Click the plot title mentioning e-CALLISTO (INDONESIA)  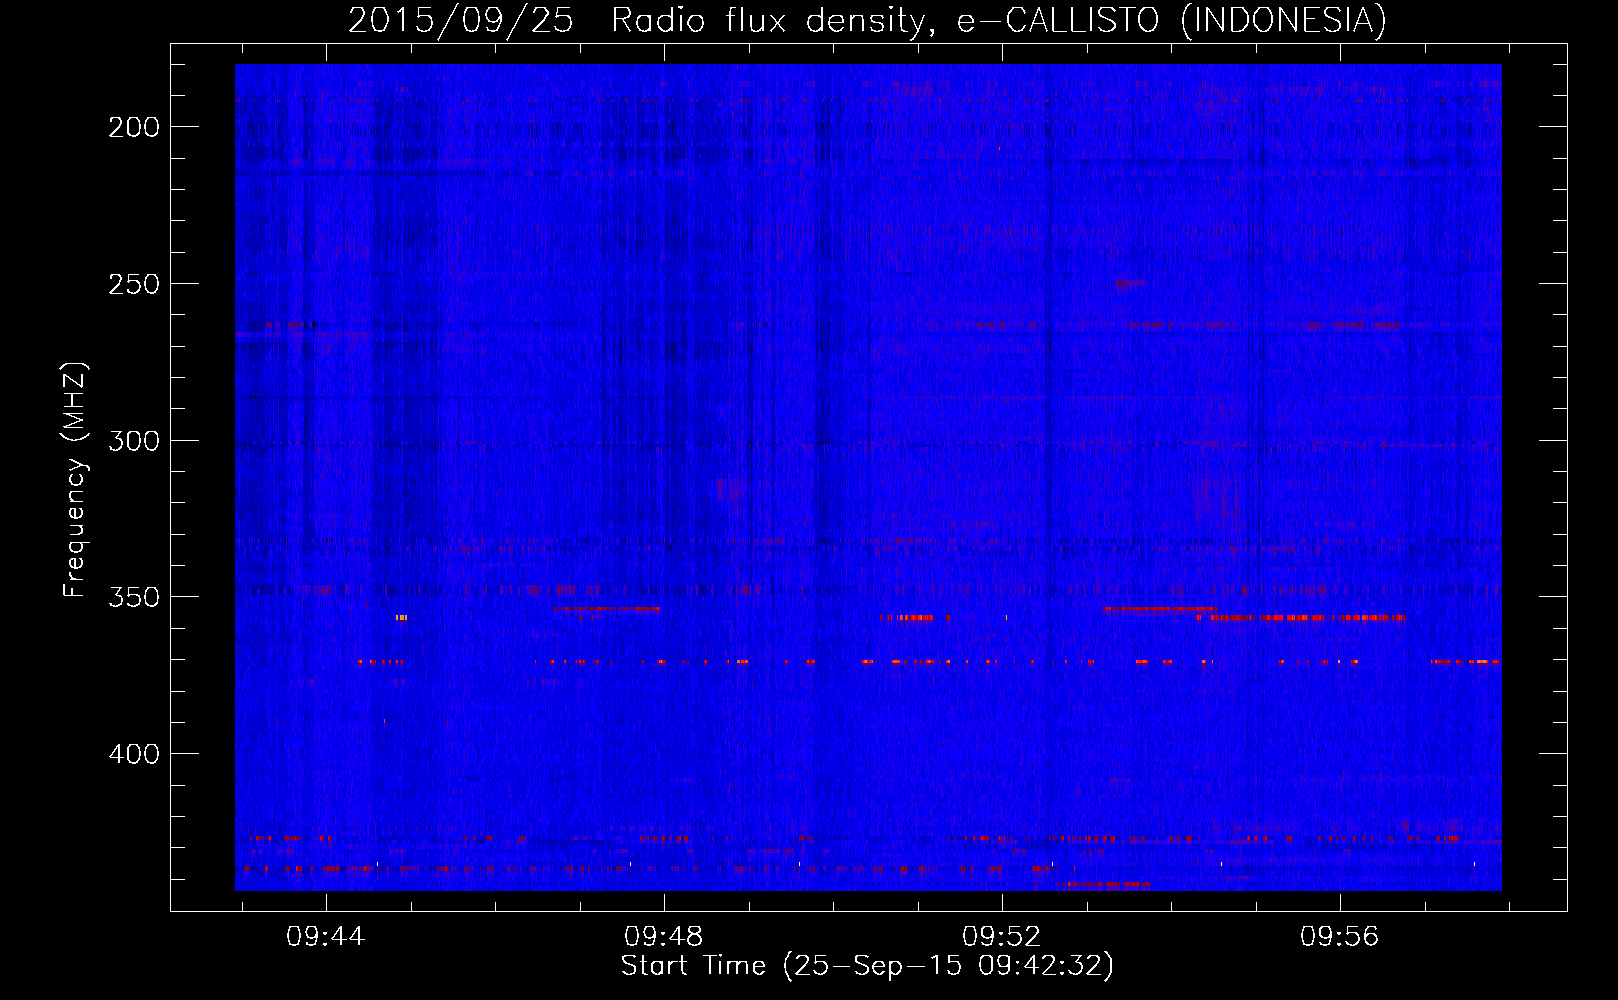point(867,20)
